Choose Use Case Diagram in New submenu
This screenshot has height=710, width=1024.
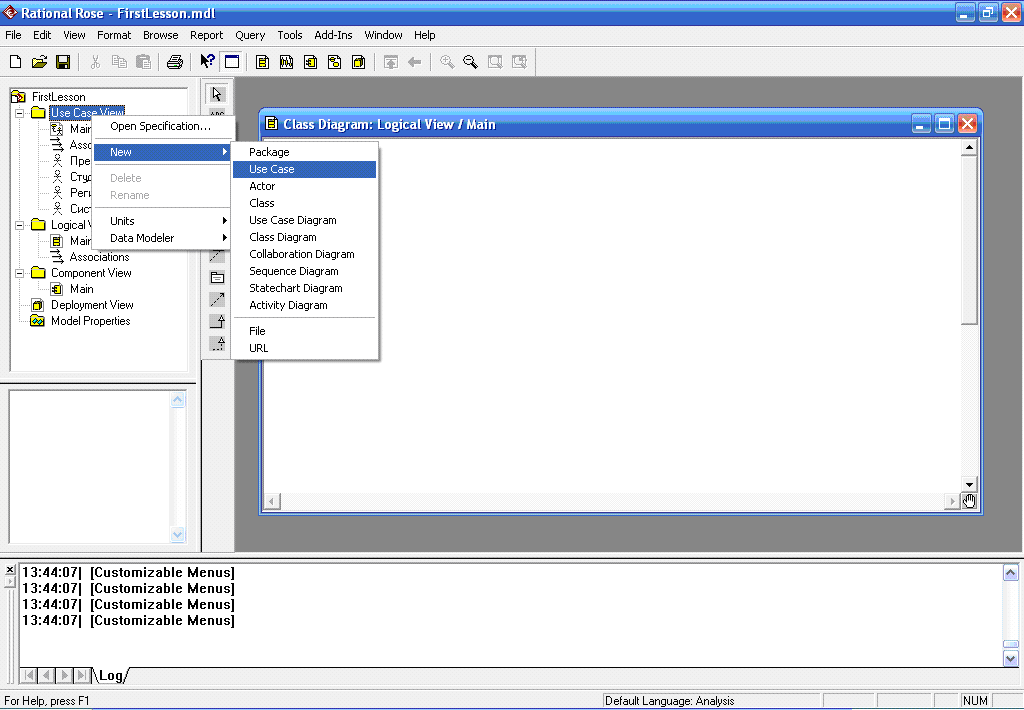(x=304, y=220)
